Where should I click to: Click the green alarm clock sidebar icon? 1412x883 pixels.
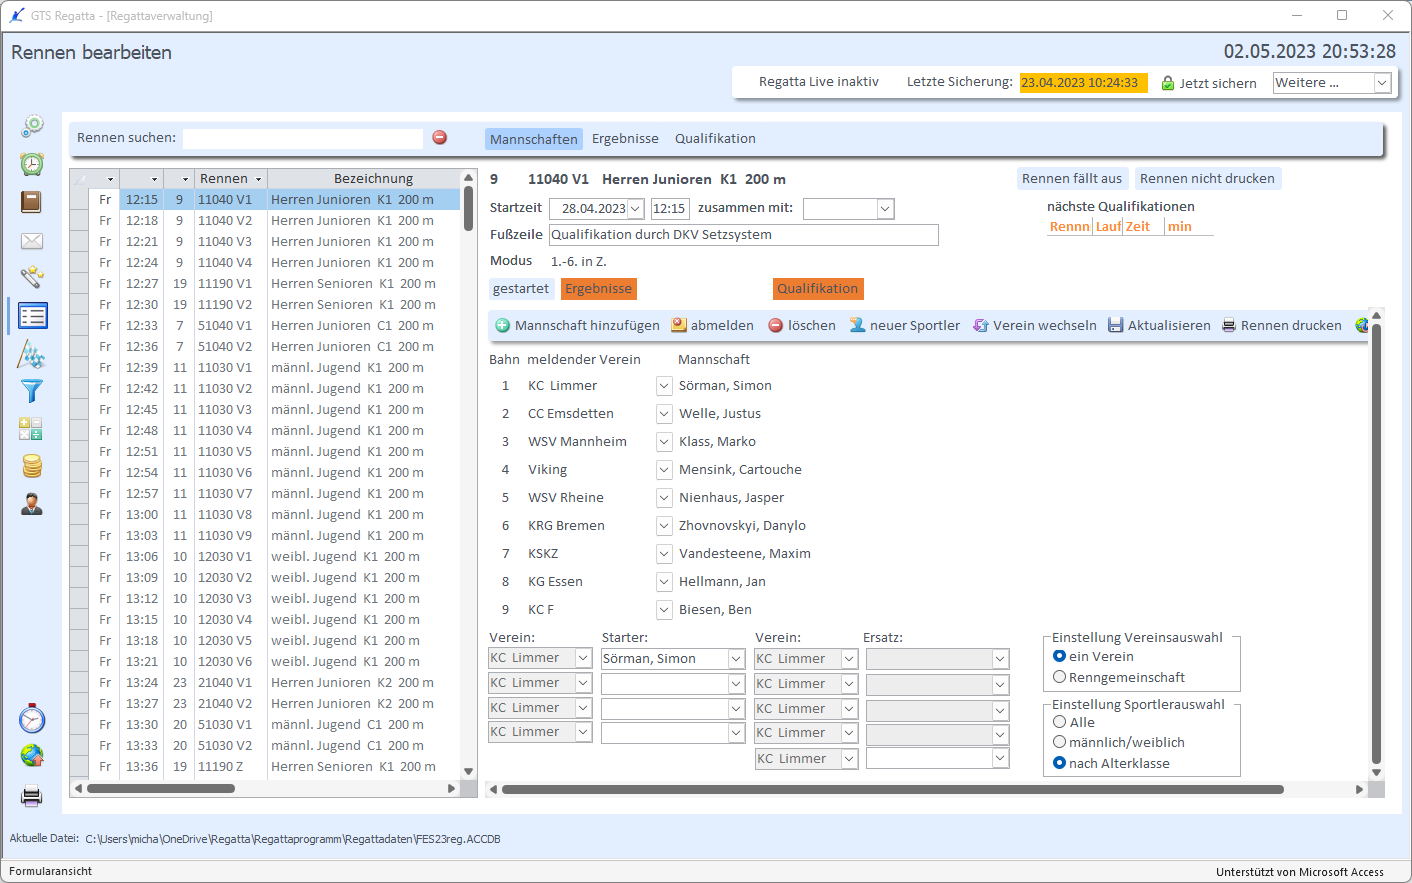[32, 164]
